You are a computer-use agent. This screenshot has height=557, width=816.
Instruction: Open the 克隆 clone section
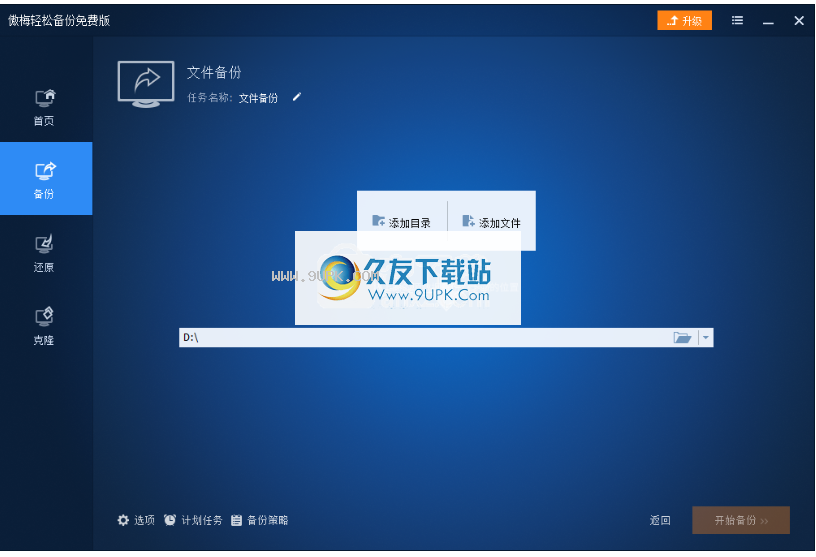45,326
